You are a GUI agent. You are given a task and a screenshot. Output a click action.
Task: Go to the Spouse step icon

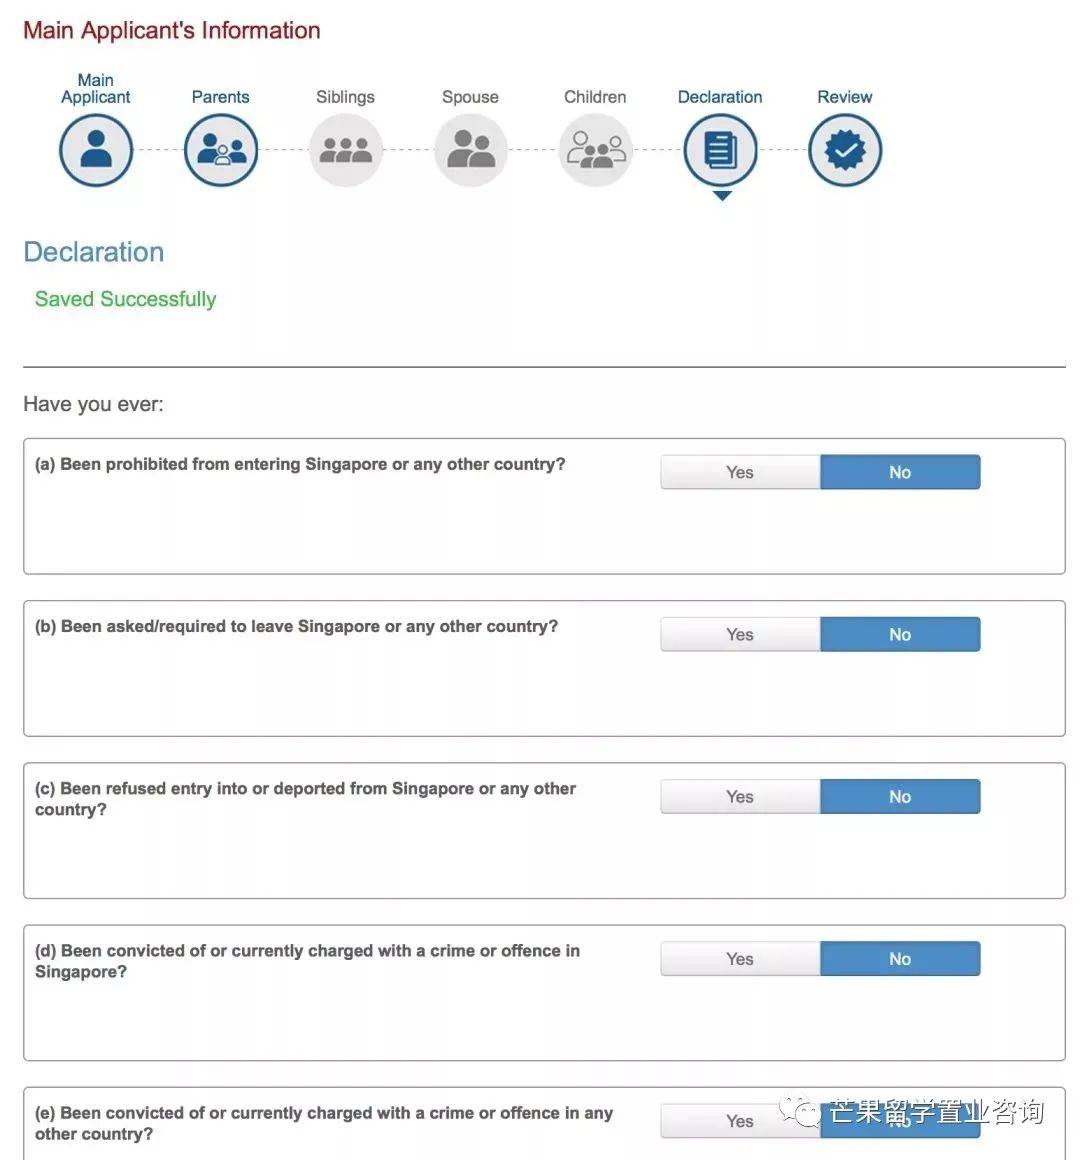point(471,151)
